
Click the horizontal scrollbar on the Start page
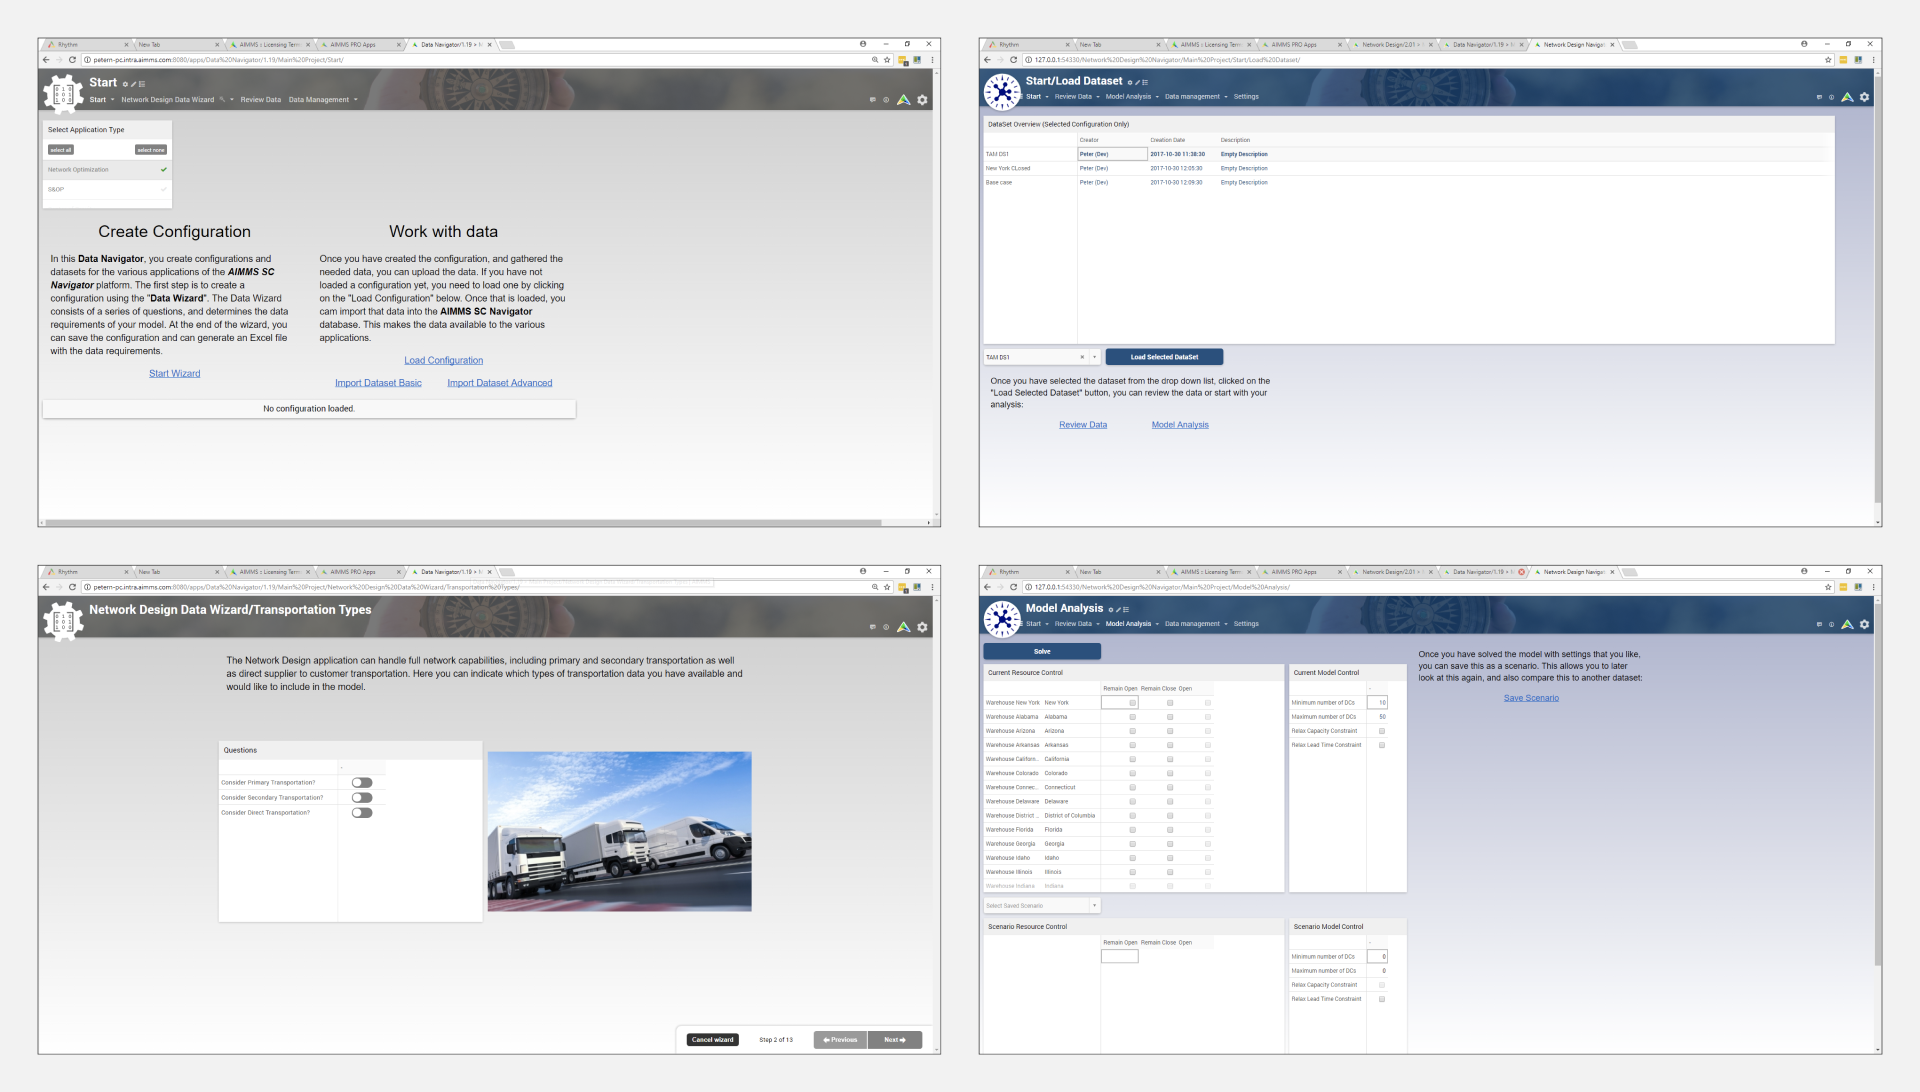[x=463, y=522]
